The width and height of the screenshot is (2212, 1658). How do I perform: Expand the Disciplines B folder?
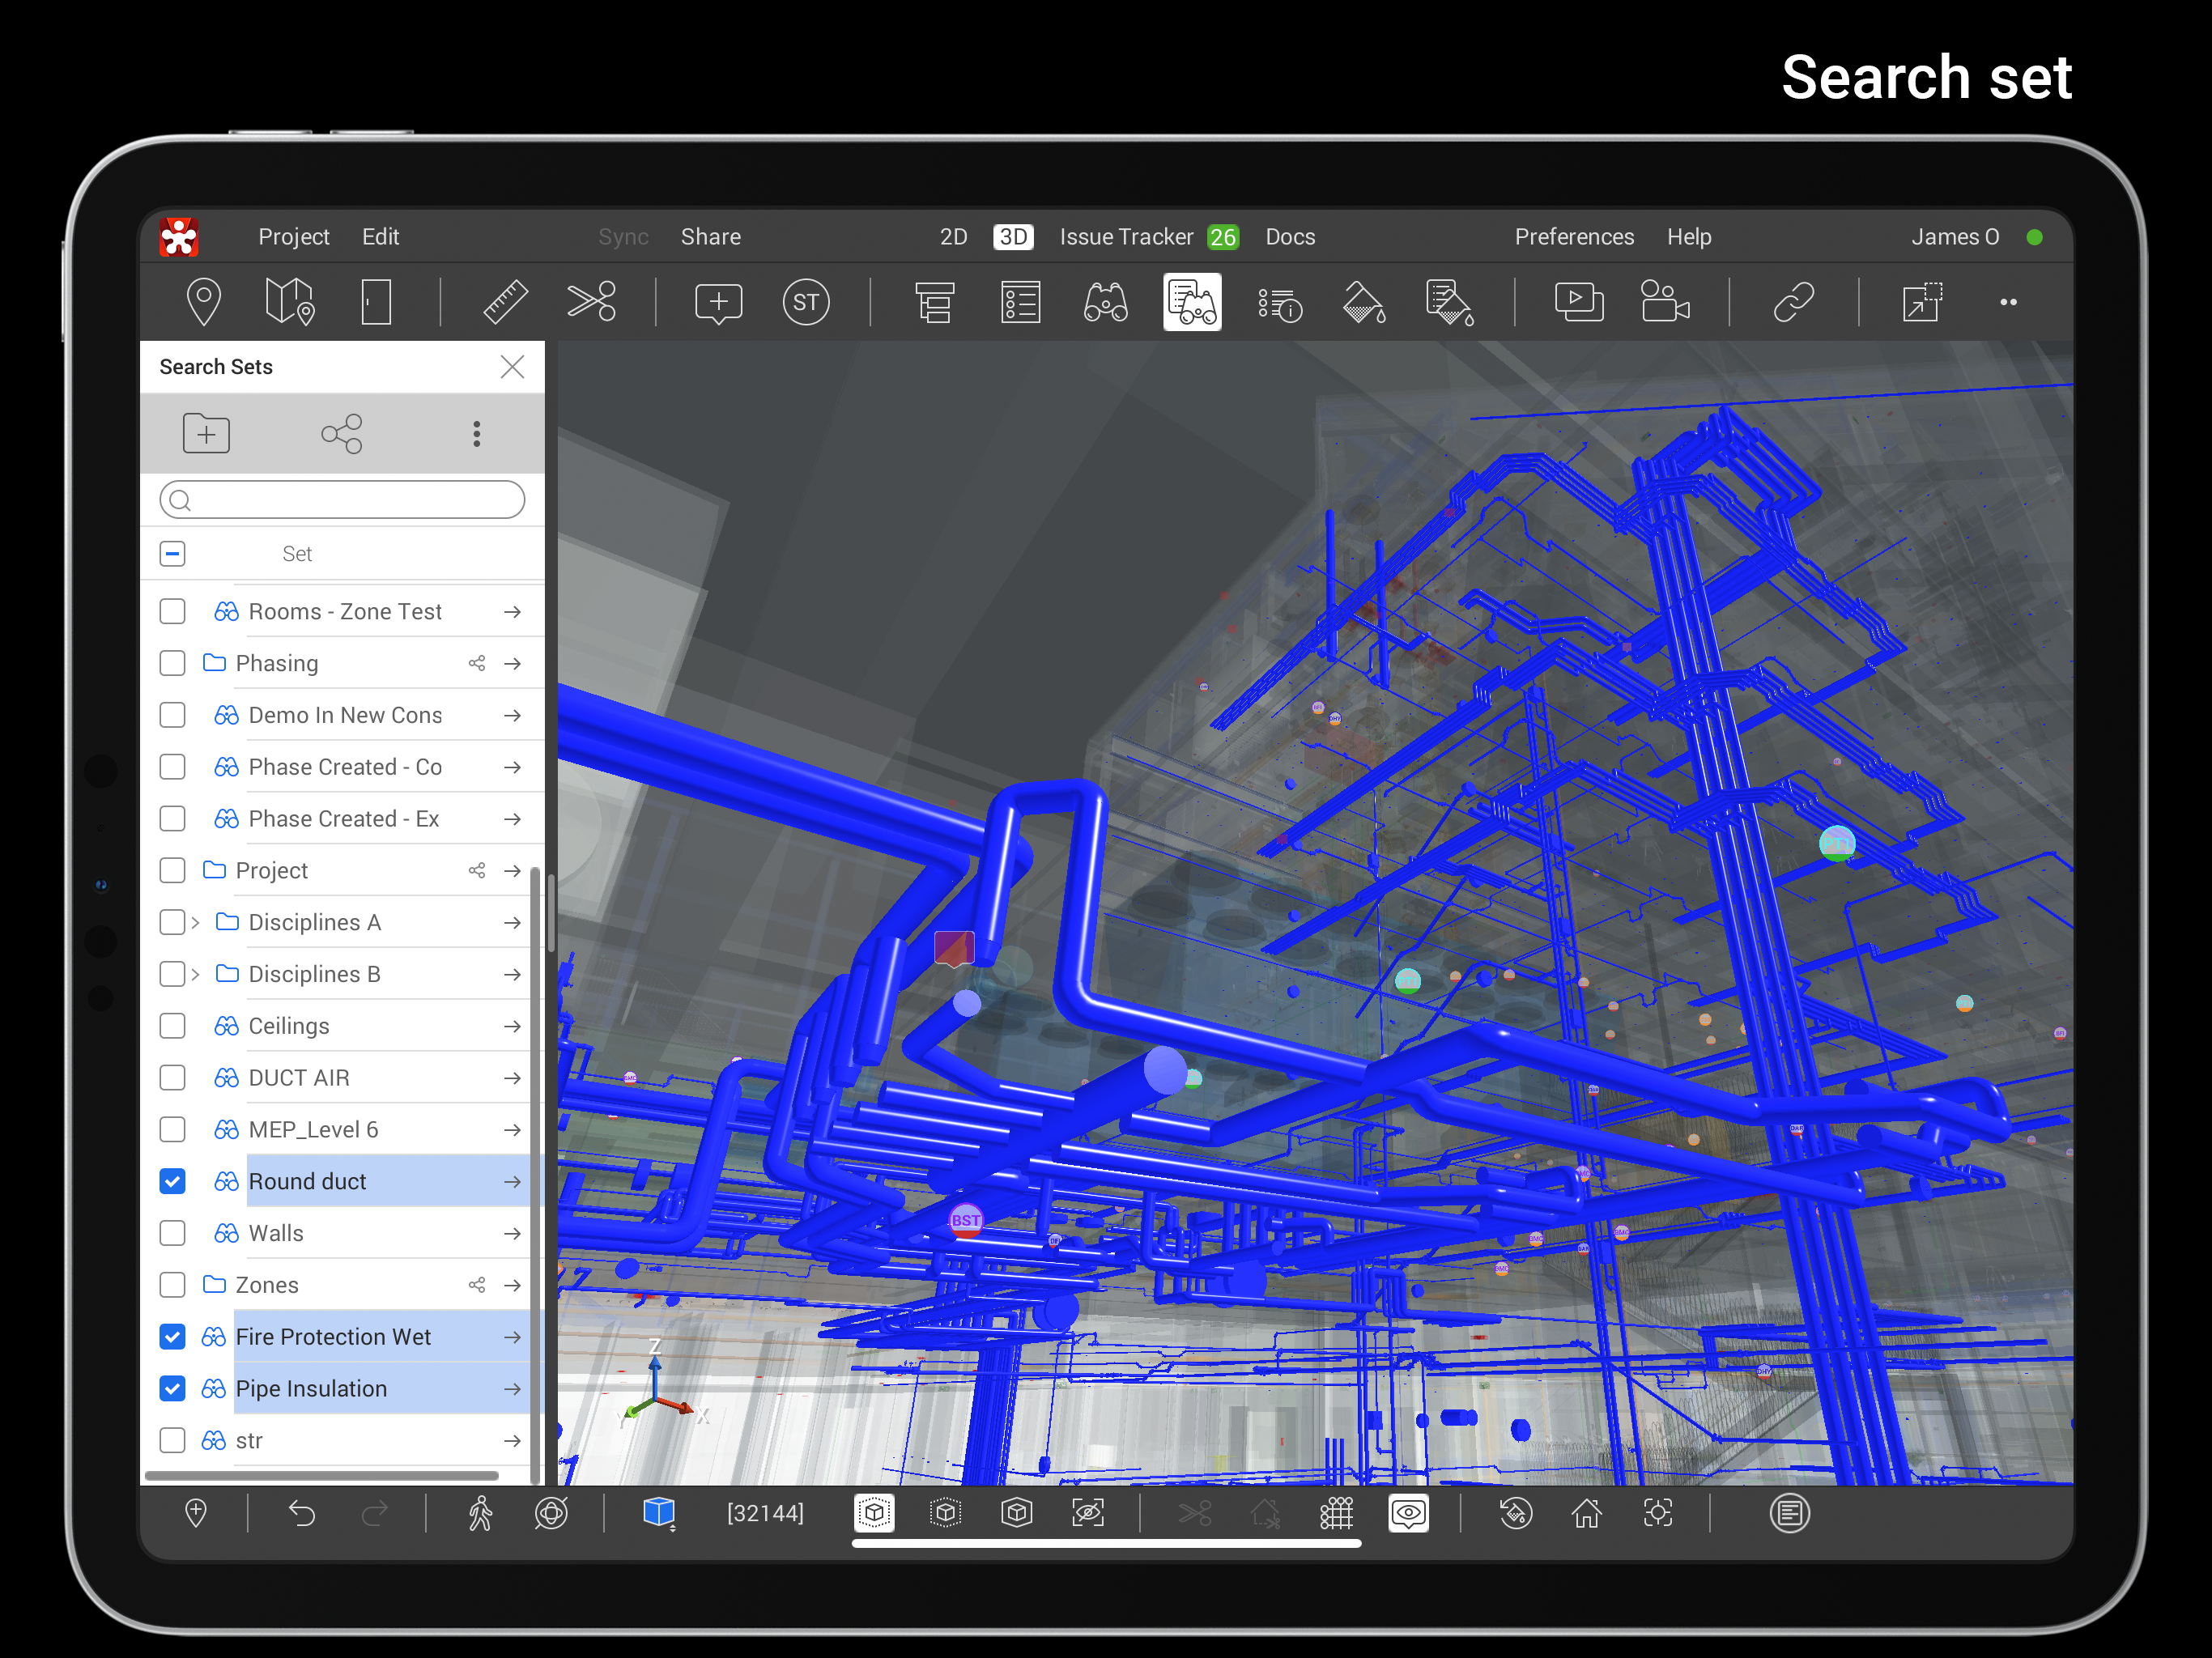(x=196, y=974)
